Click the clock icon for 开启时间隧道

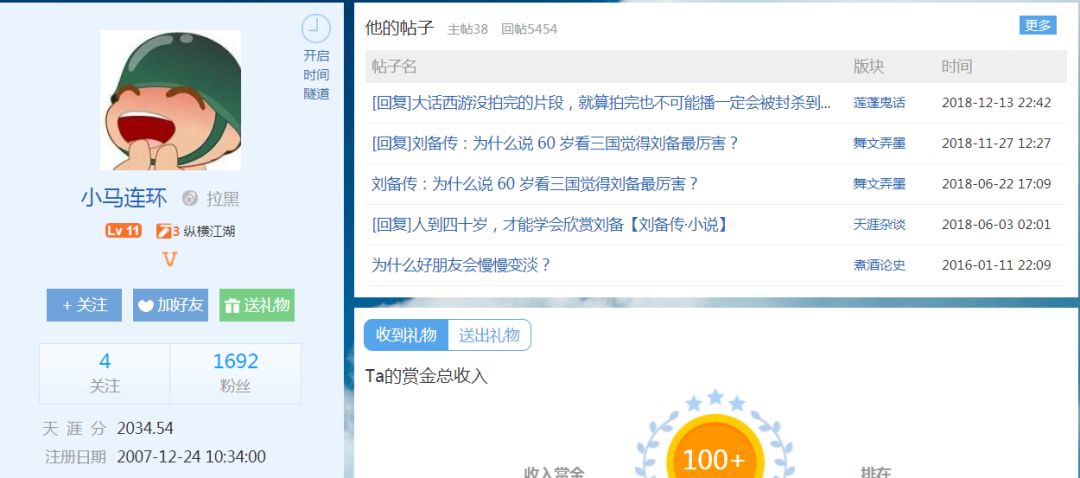coord(316,28)
